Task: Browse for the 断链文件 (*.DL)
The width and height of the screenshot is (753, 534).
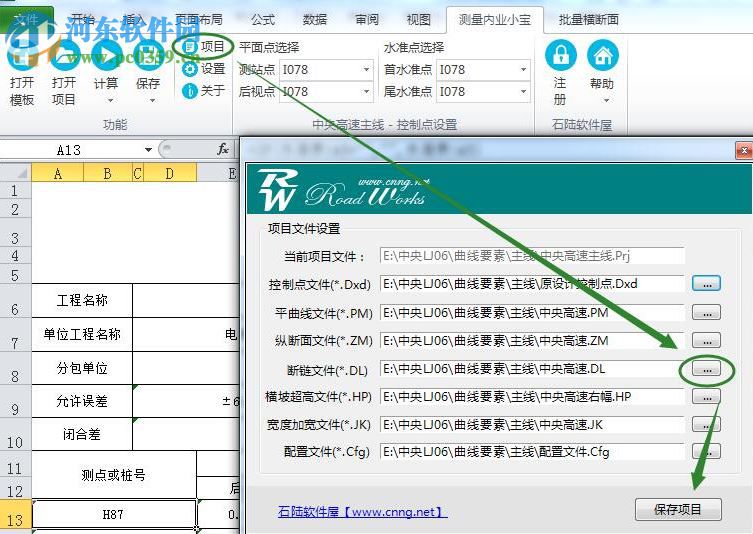Action: click(x=706, y=369)
